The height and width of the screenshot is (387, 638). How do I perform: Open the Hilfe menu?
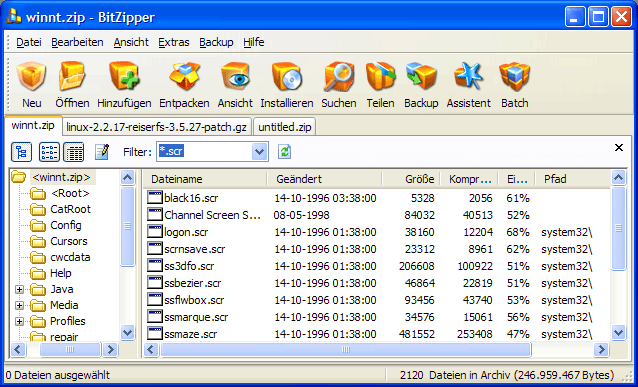pos(253,42)
